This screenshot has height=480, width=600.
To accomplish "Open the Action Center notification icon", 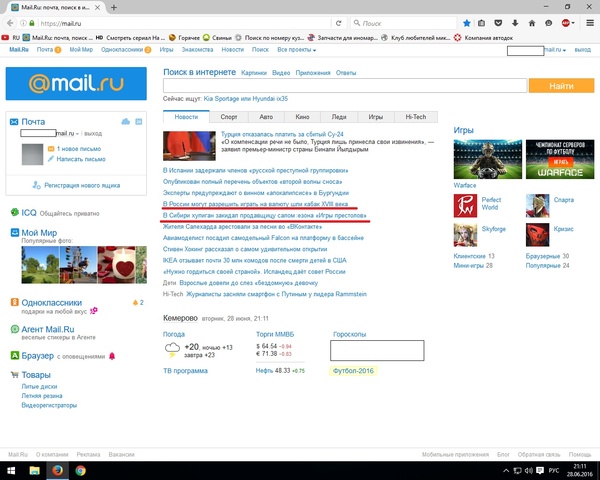I will pos(540,470).
